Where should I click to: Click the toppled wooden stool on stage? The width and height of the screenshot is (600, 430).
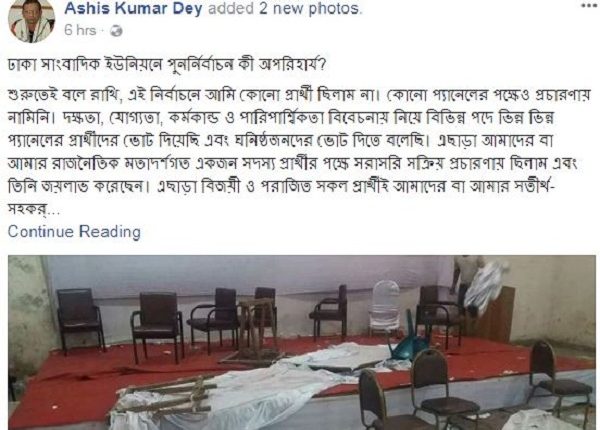click(255, 331)
